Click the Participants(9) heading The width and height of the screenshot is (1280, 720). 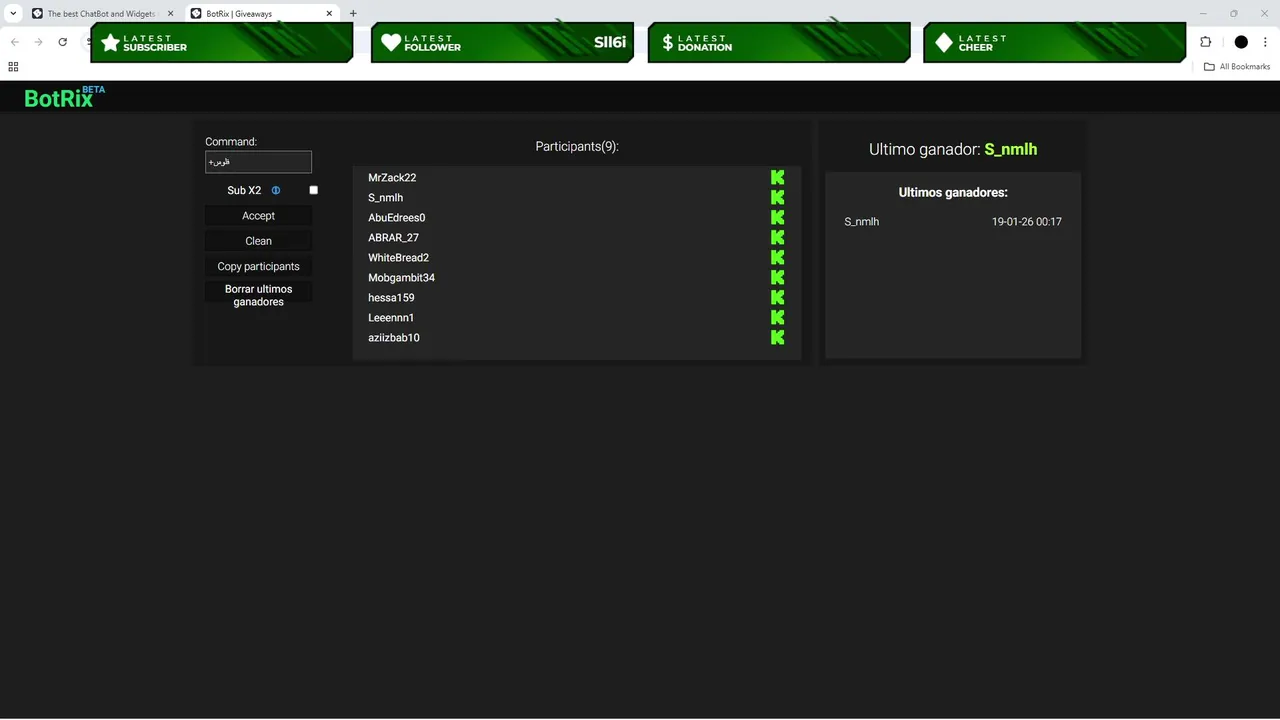[577, 146]
